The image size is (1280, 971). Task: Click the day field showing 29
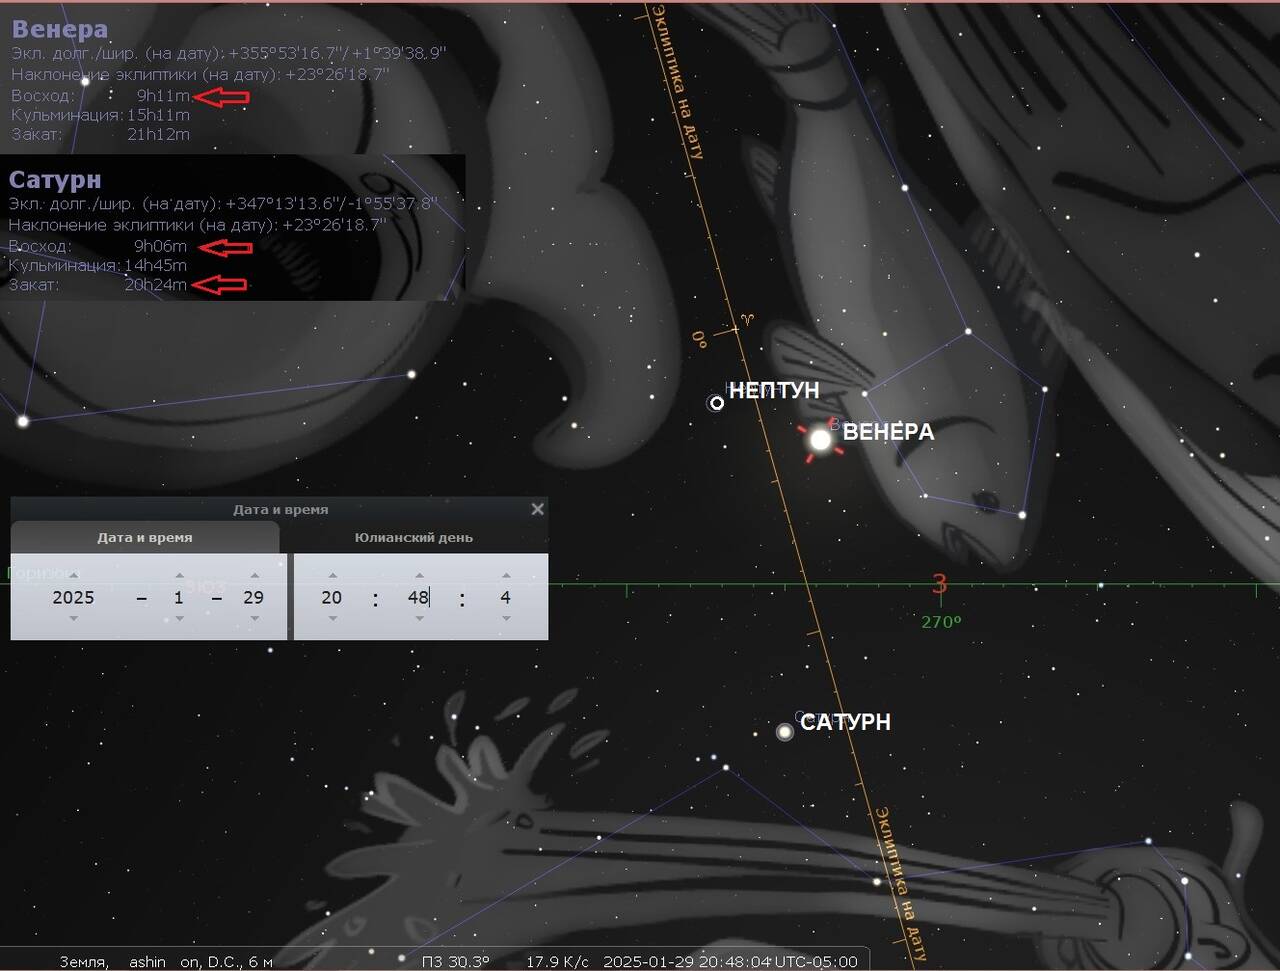click(254, 597)
